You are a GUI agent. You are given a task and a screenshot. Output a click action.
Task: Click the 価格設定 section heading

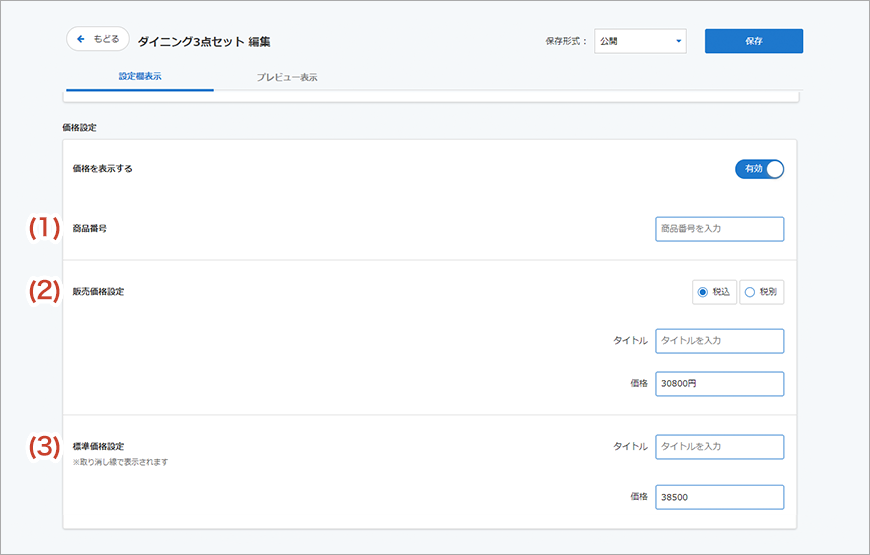[79, 128]
